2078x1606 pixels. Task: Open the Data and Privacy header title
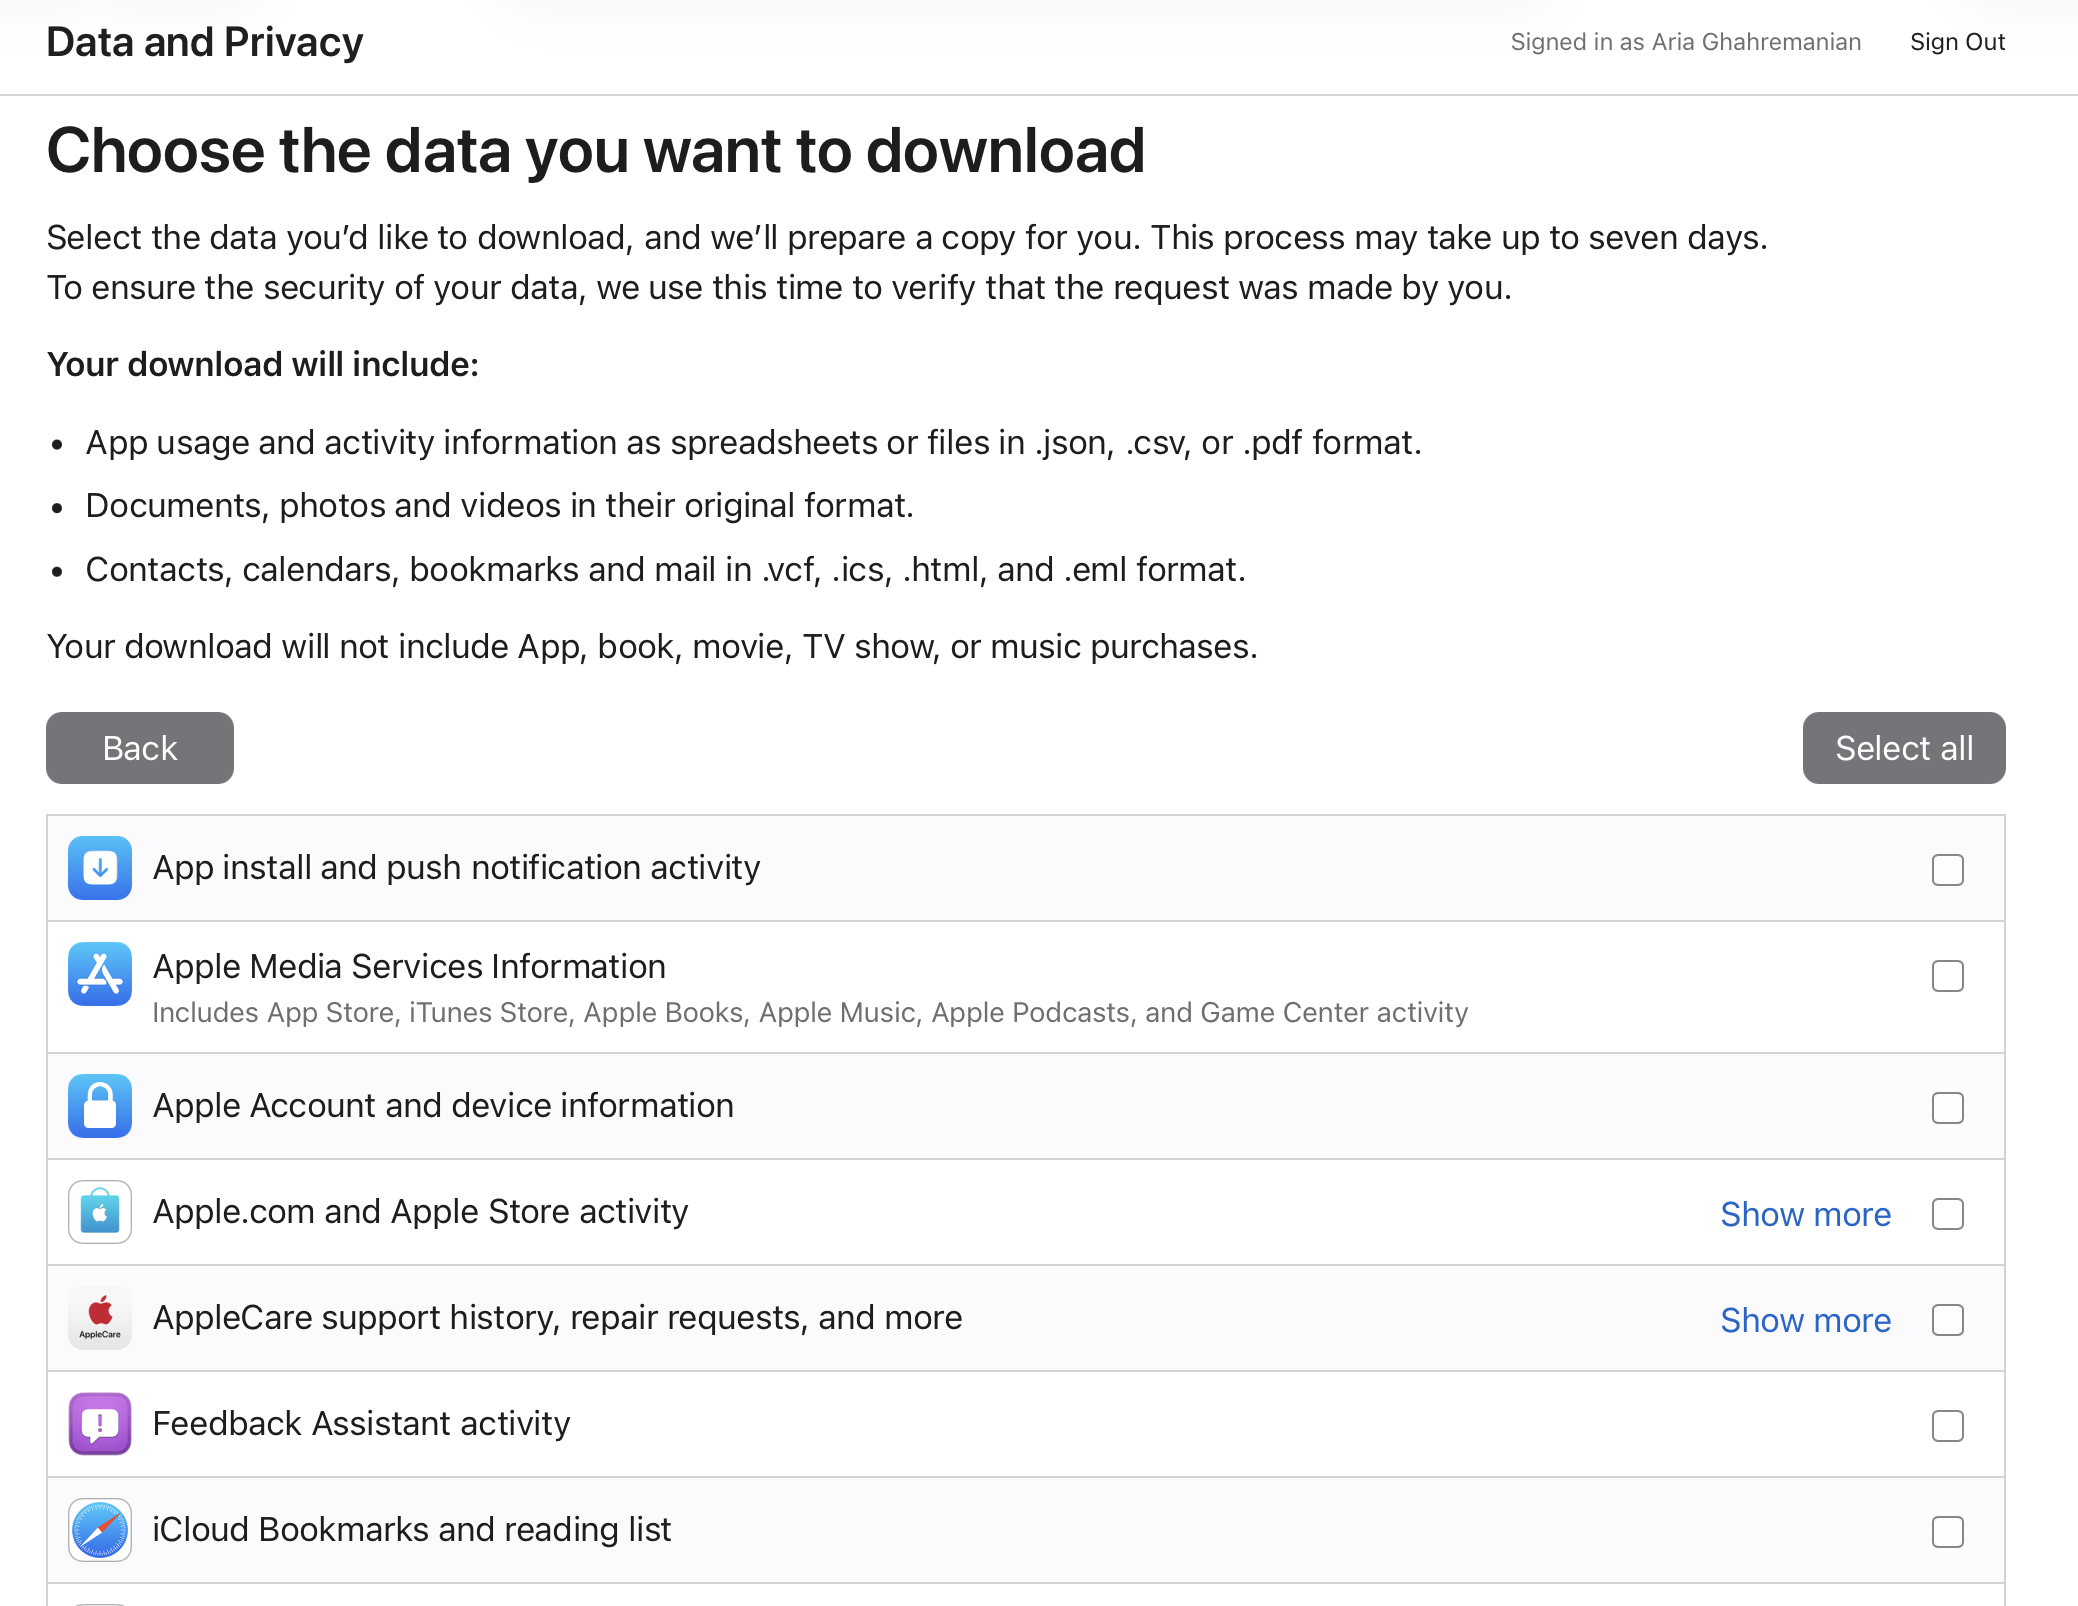(205, 42)
